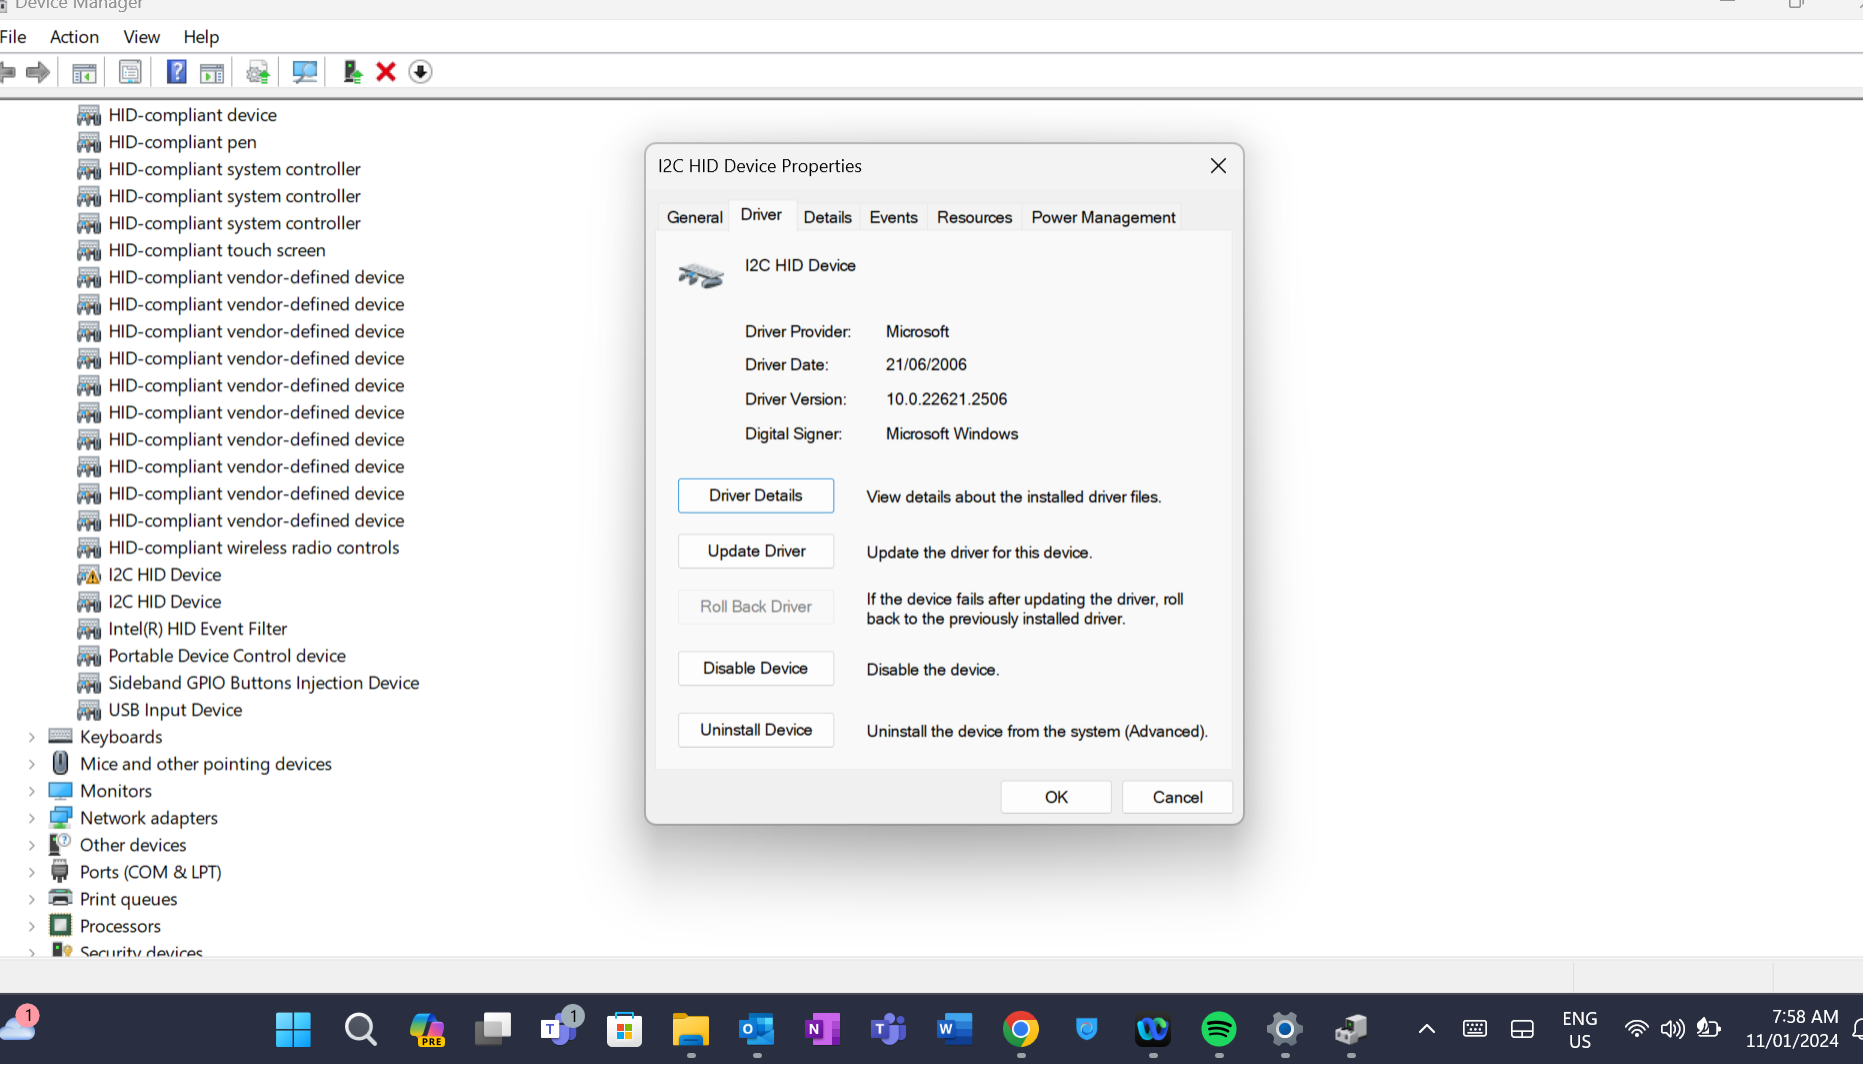The width and height of the screenshot is (1863, 1065).
Task: Open the Action menu
Action: (74, 37)
